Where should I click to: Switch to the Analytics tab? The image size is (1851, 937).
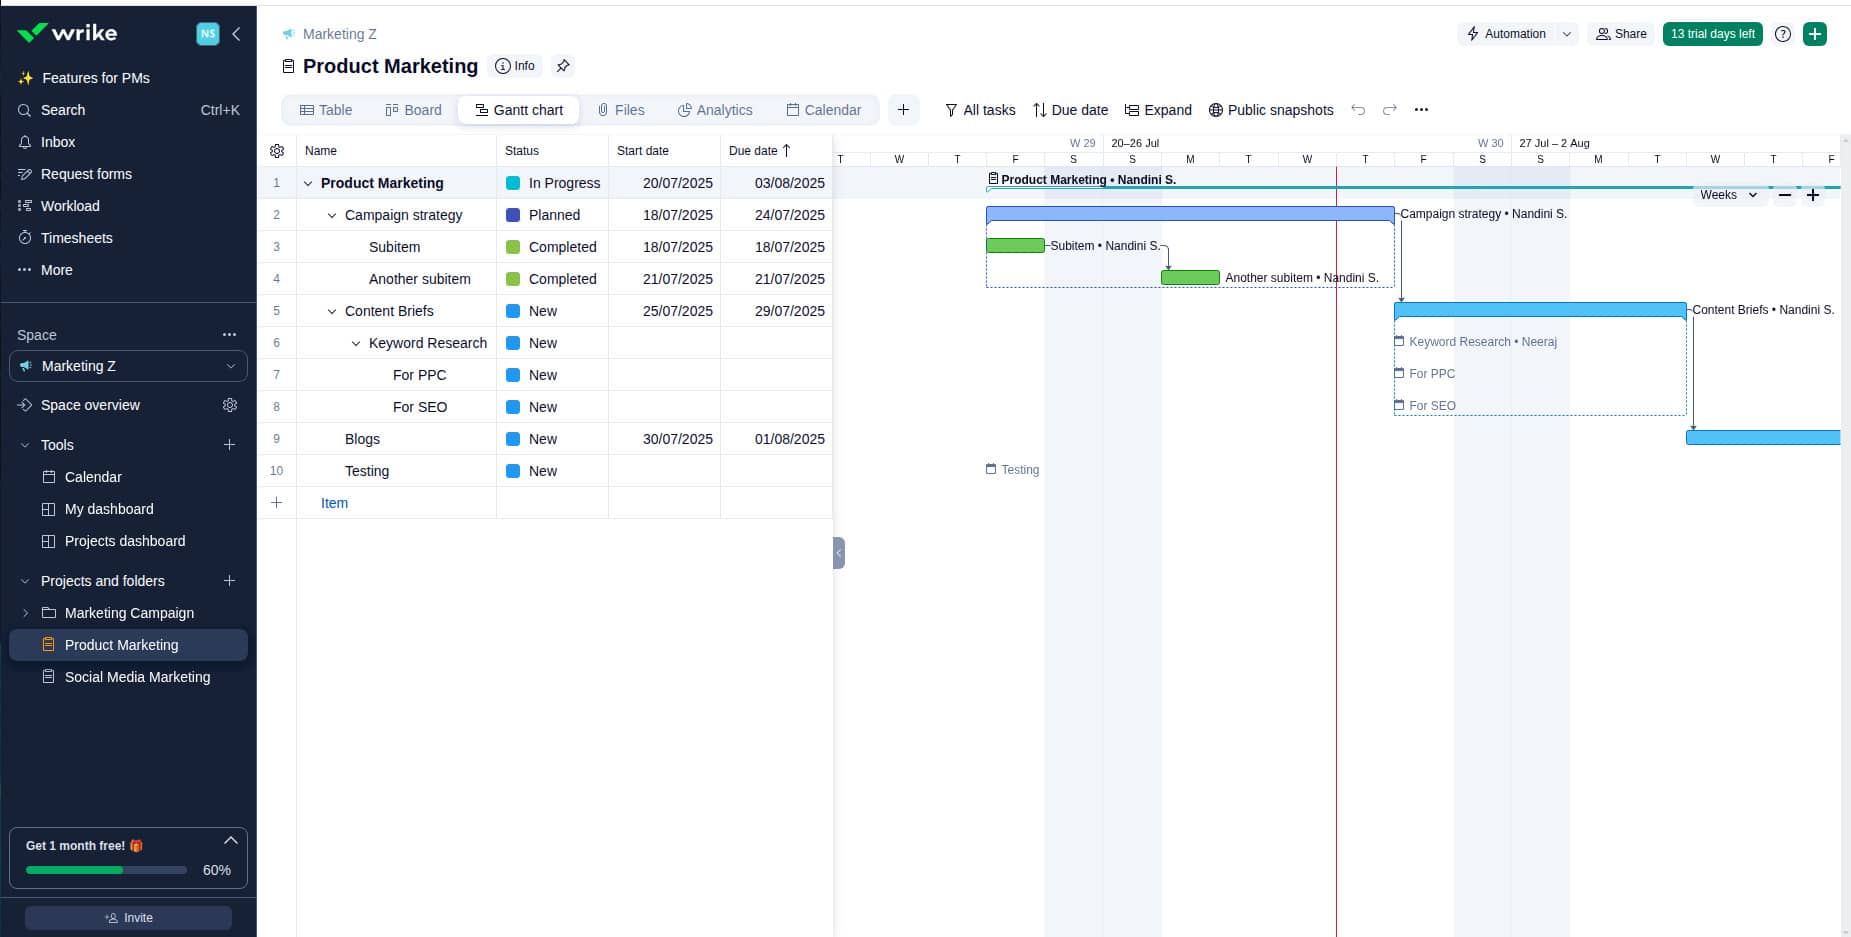714,110
